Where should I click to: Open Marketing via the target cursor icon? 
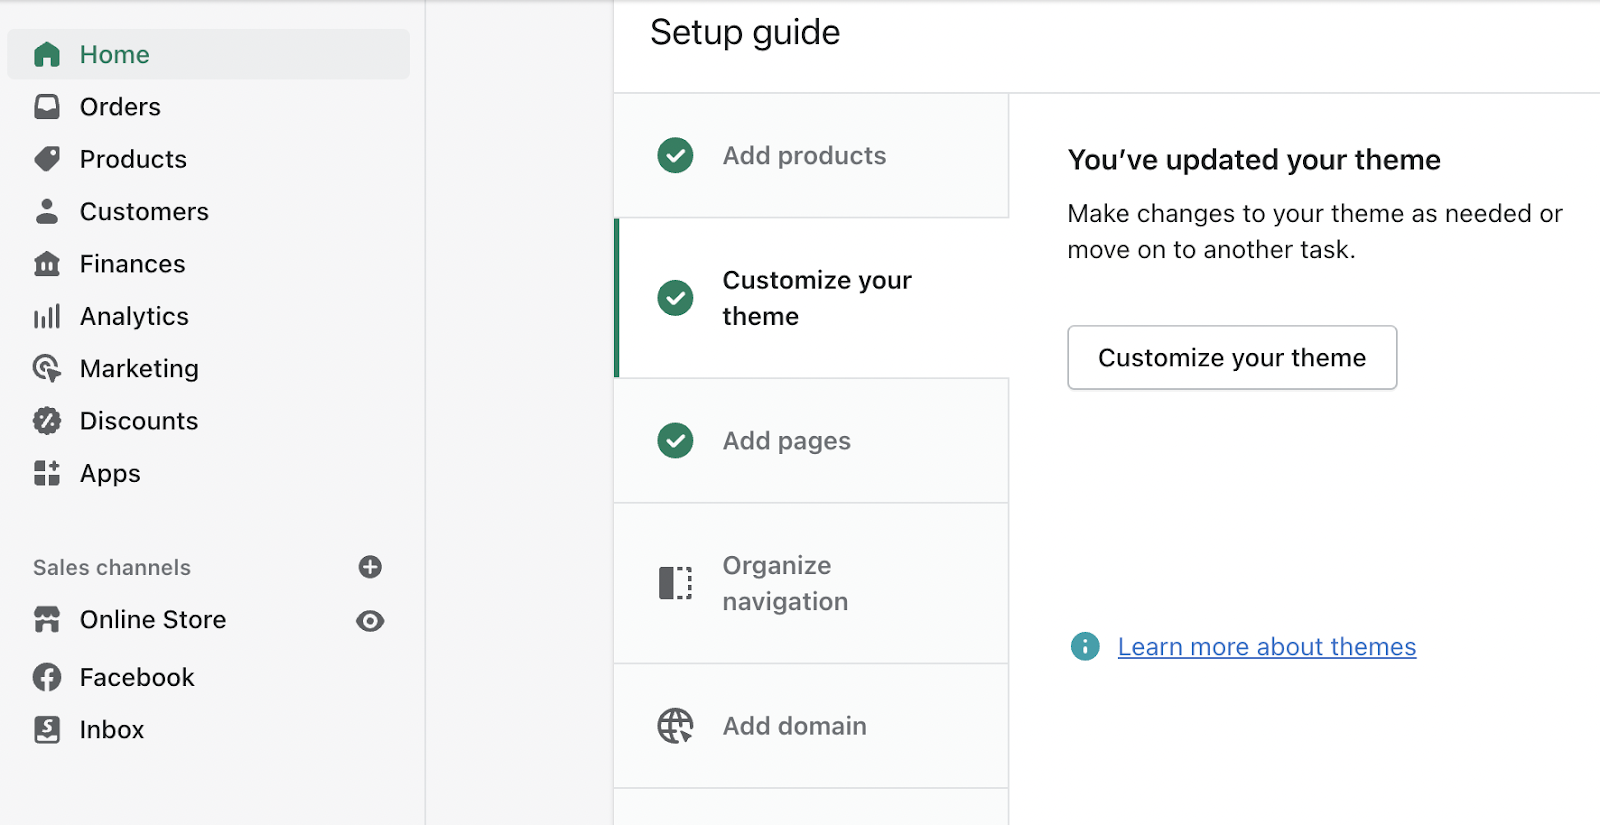pyautogui.click(x=47, y=369)
